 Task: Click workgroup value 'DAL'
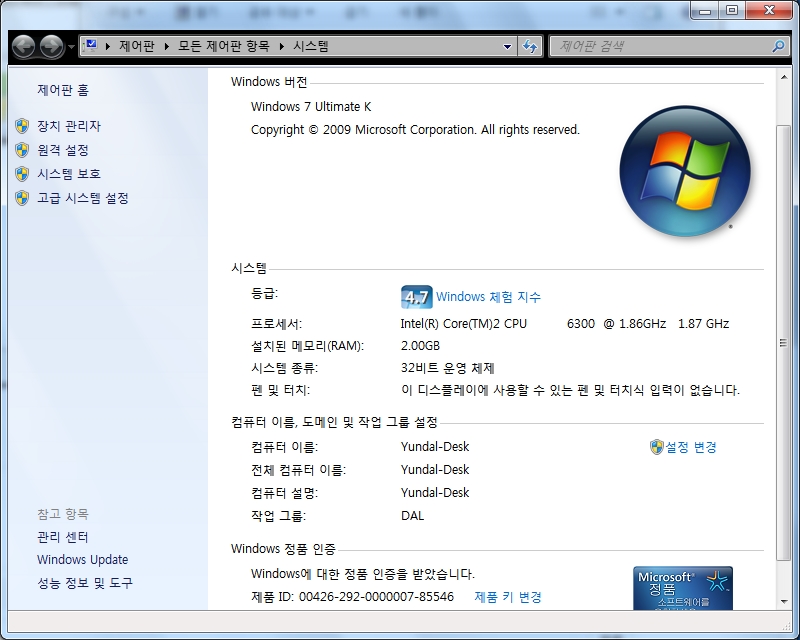pyautogui.click(x=412, y=515)
